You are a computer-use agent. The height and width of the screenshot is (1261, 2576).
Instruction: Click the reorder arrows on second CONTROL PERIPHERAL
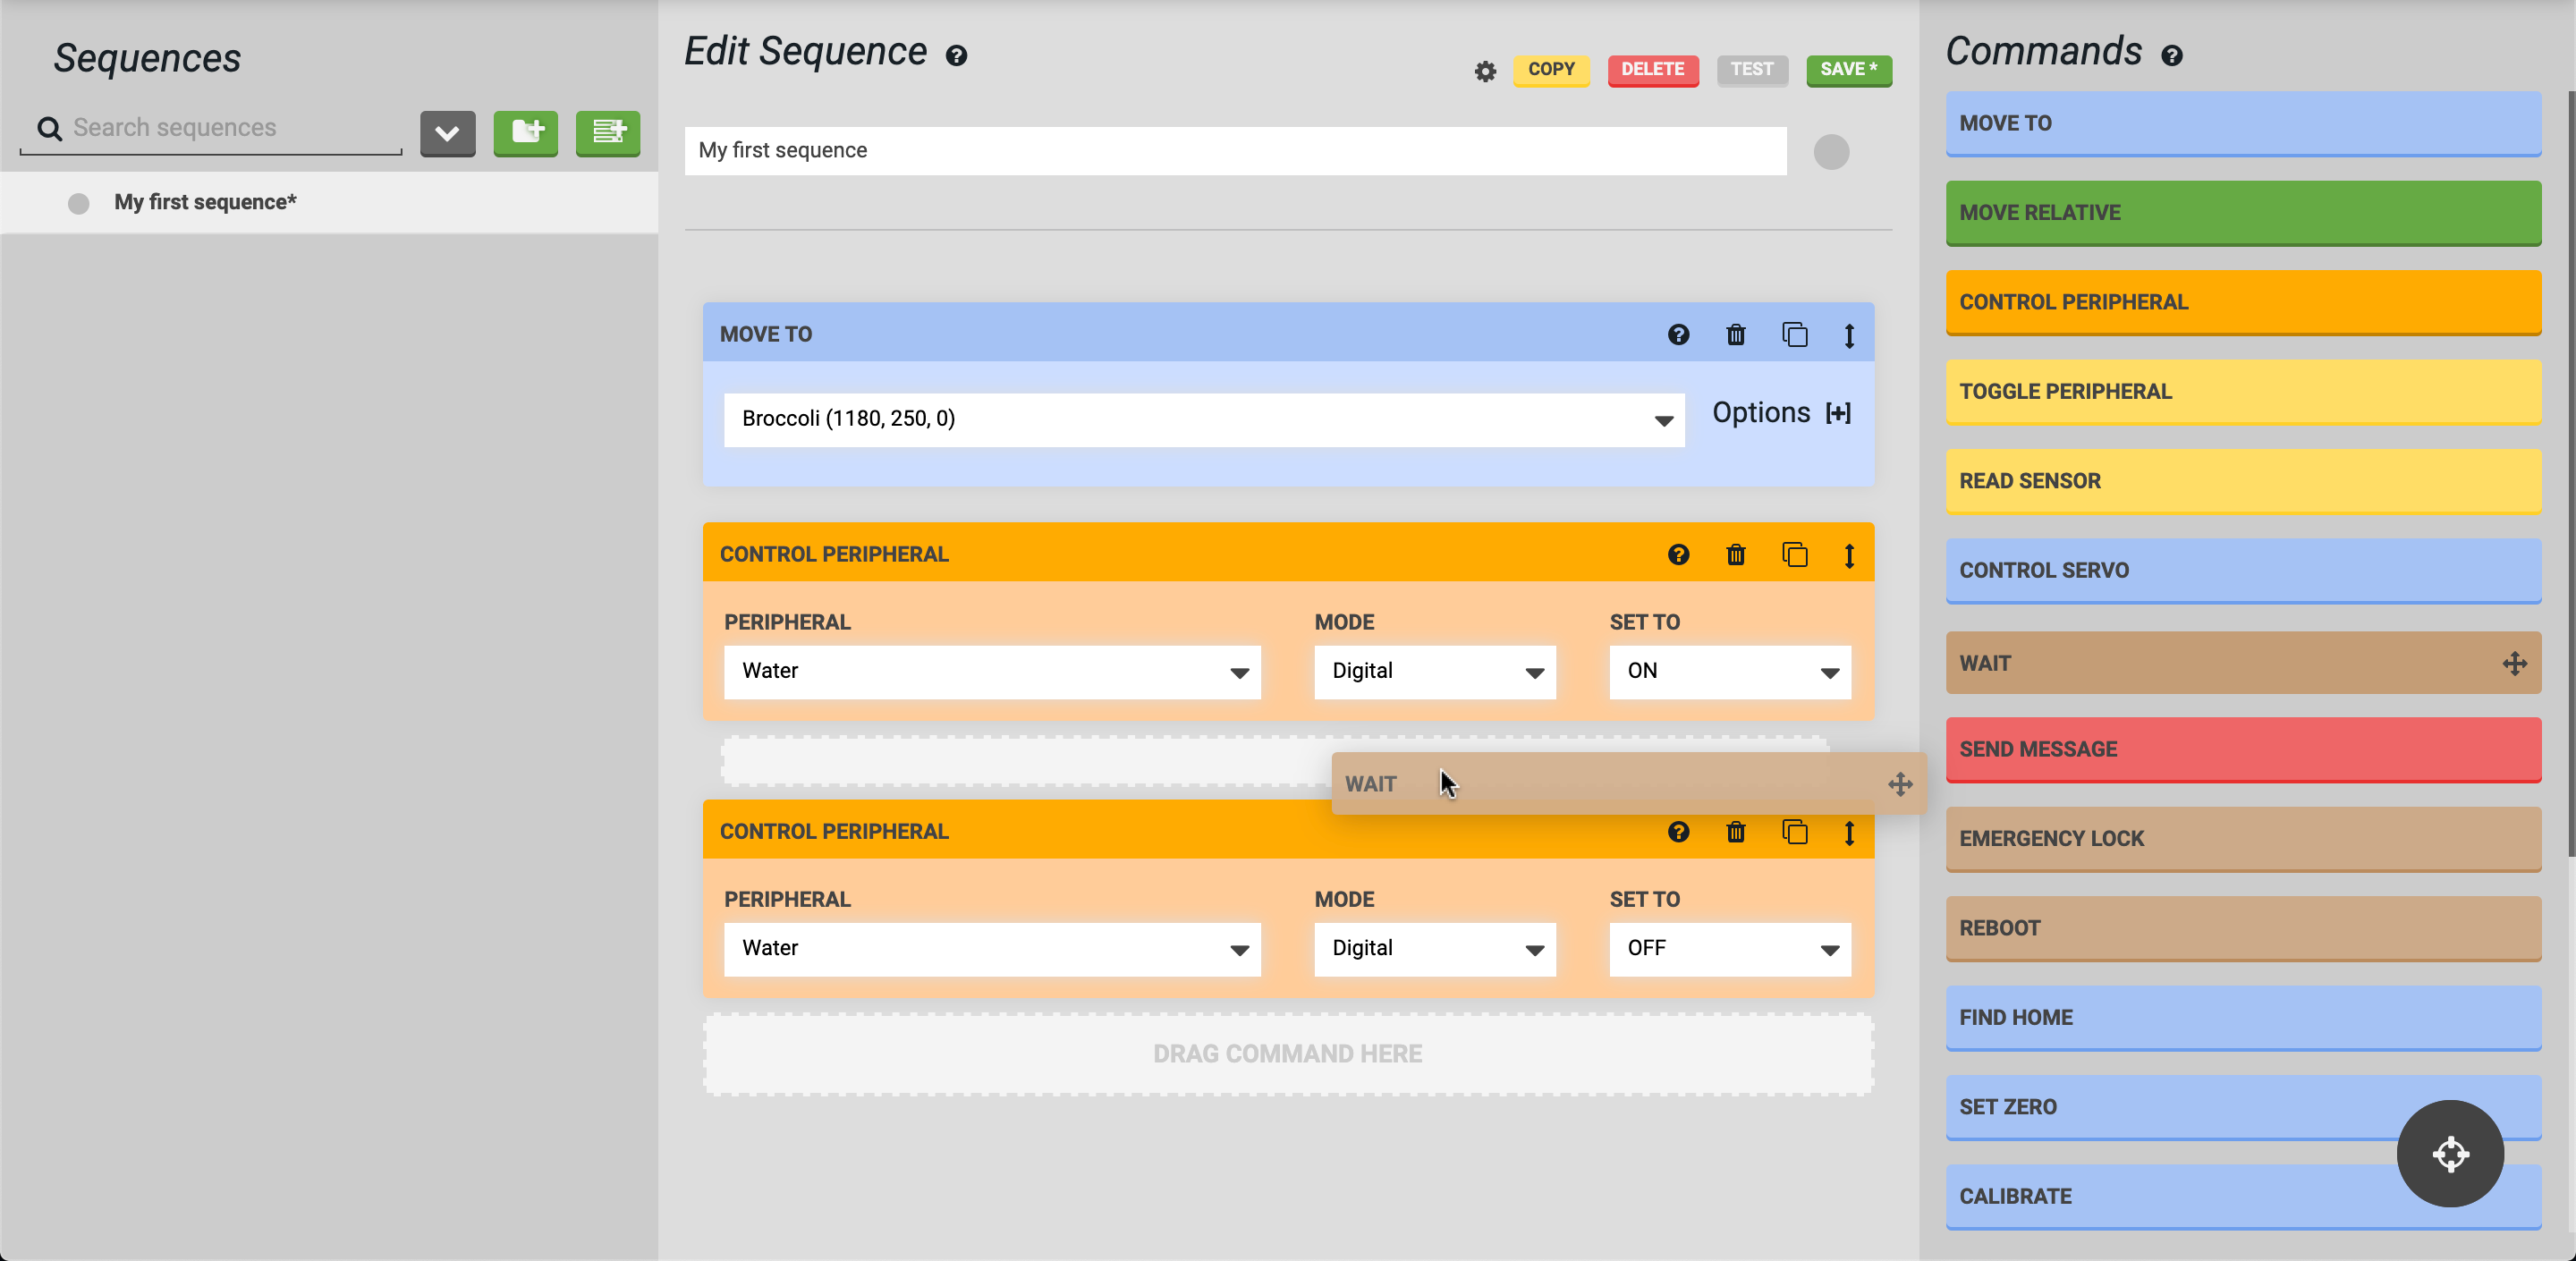[1849, 833]
